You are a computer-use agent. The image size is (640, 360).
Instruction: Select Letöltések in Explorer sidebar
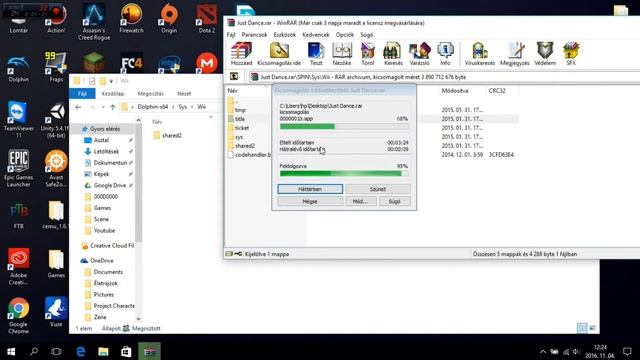[106, 151]
